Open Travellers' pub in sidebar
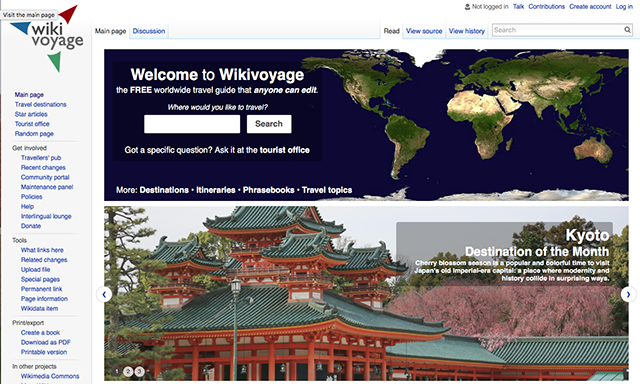This screenshot has height=384, width=640. point(41,158)
